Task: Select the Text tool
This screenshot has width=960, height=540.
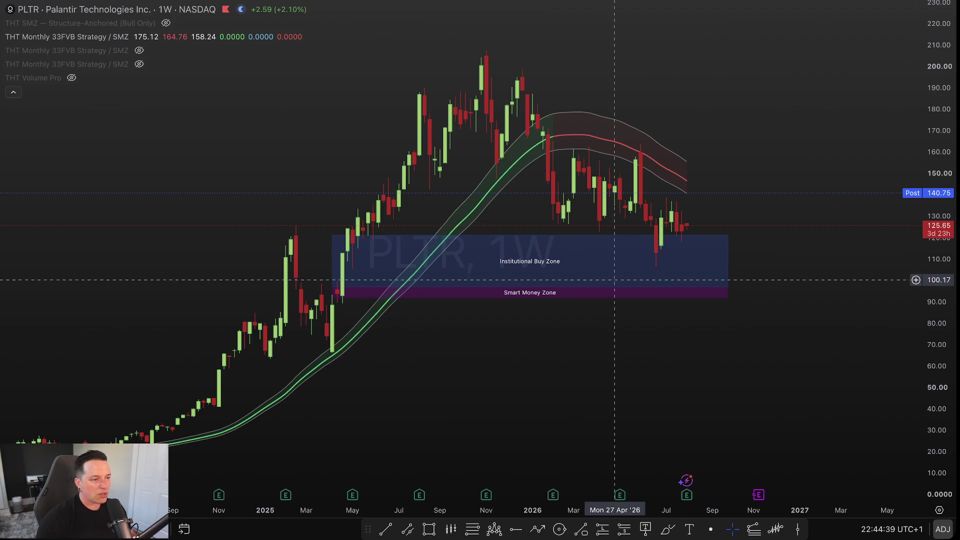Action: tap(689, 529)
